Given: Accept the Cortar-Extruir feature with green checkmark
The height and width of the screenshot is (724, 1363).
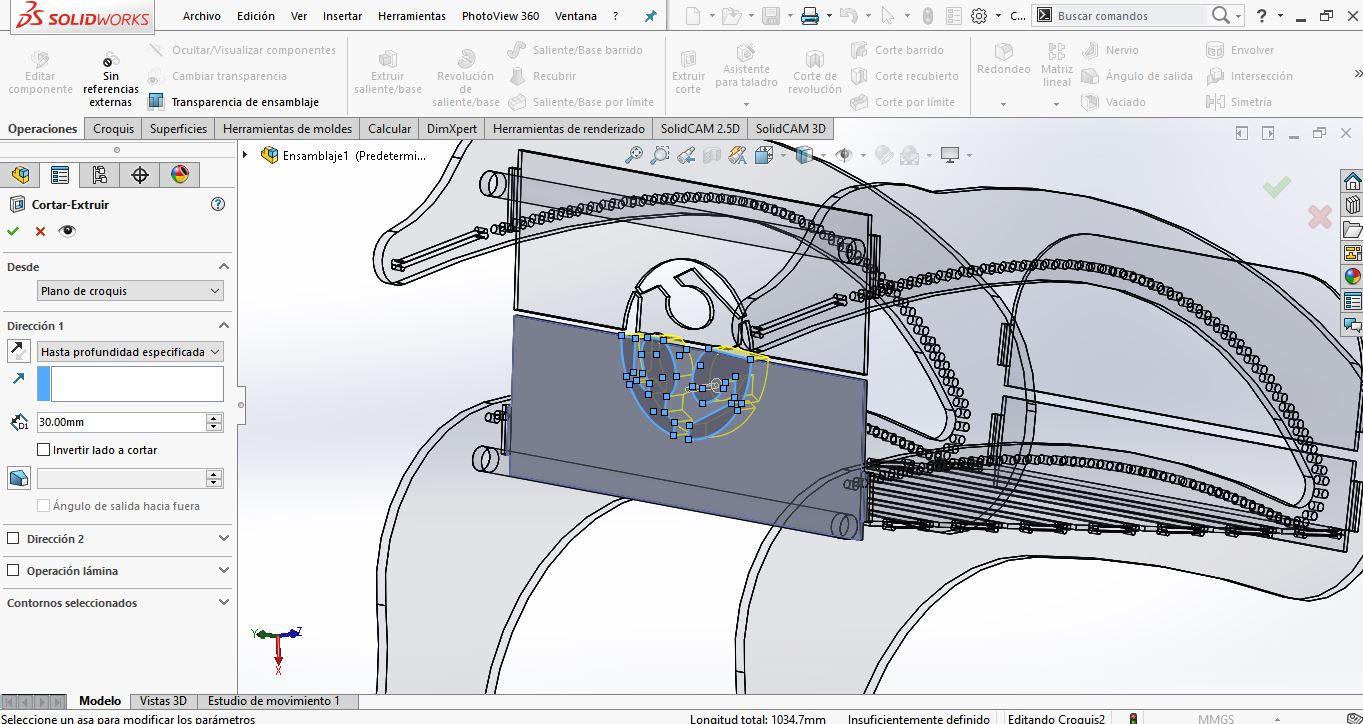Looking at the screenshot, I should [13, 231].
